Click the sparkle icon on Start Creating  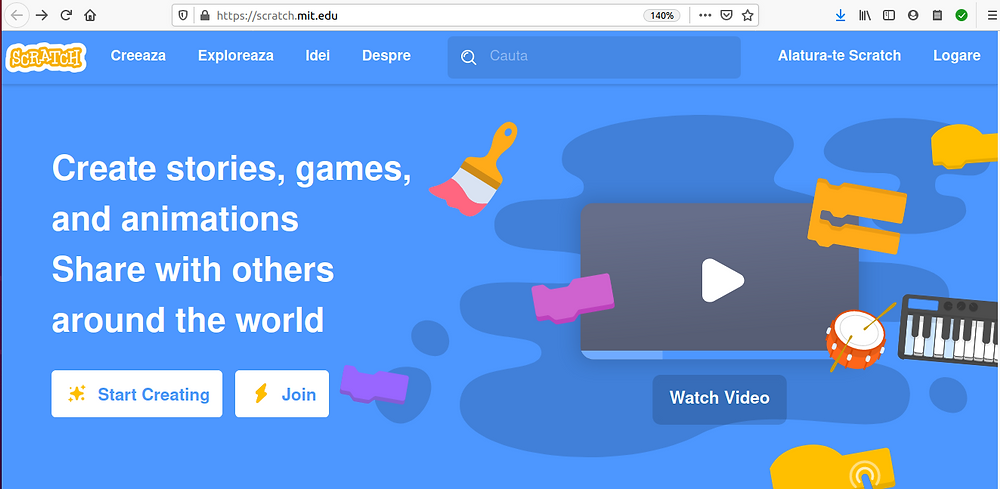pos(77,394)
